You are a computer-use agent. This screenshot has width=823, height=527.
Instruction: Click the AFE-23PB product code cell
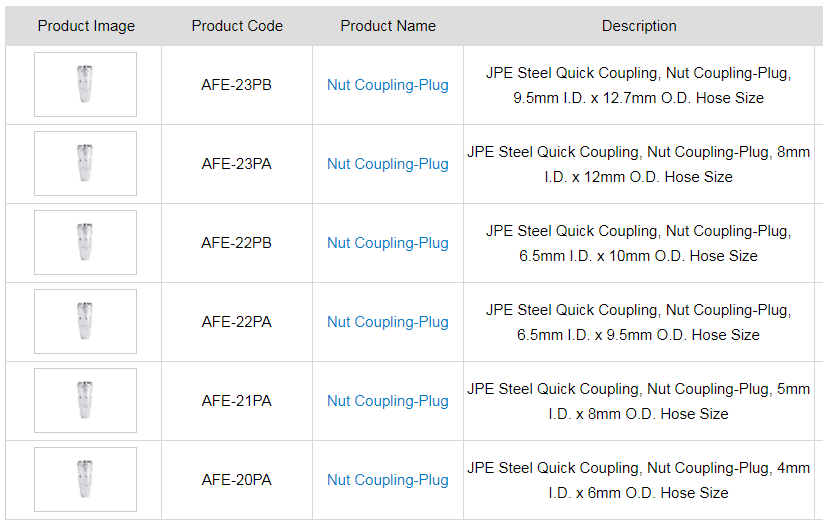tap(236, 85)
